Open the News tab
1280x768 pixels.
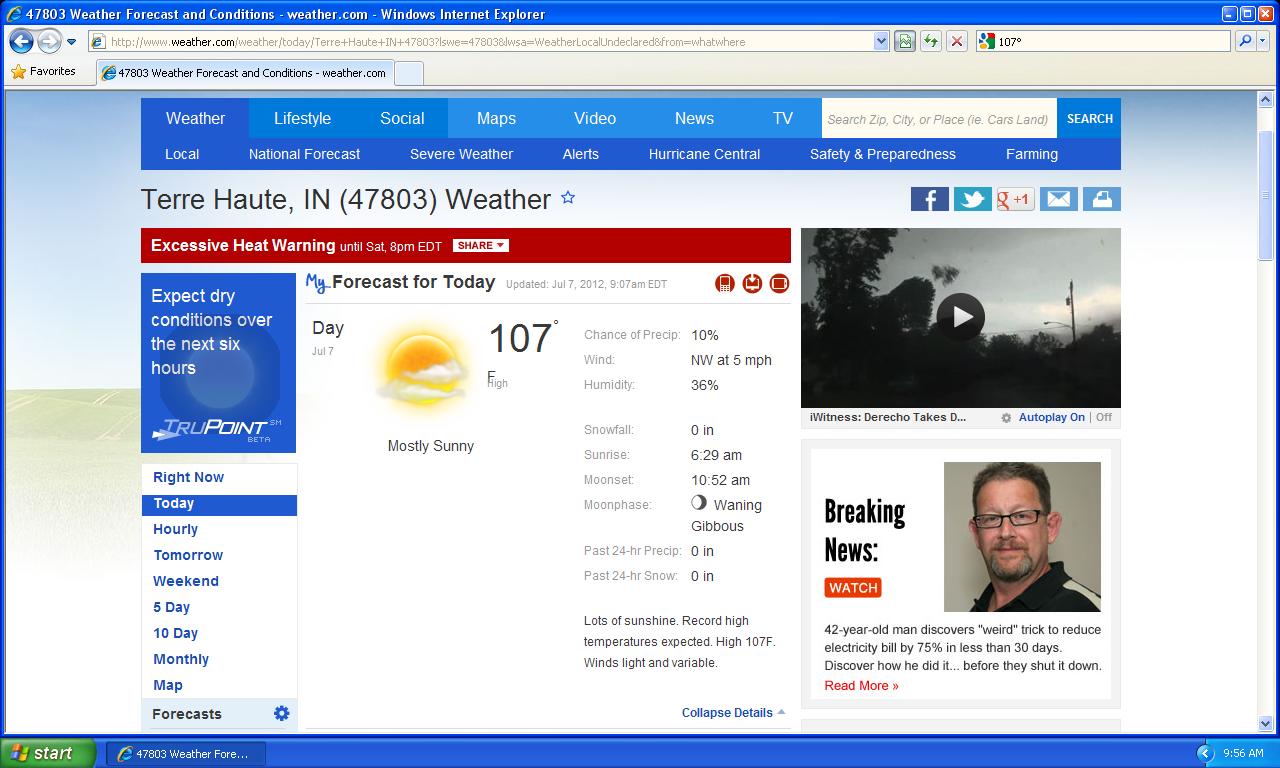694,118
